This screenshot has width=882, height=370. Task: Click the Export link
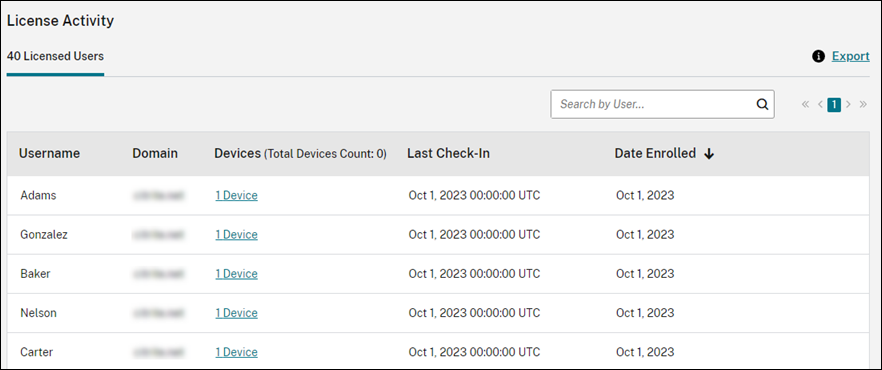pos(850,56)
